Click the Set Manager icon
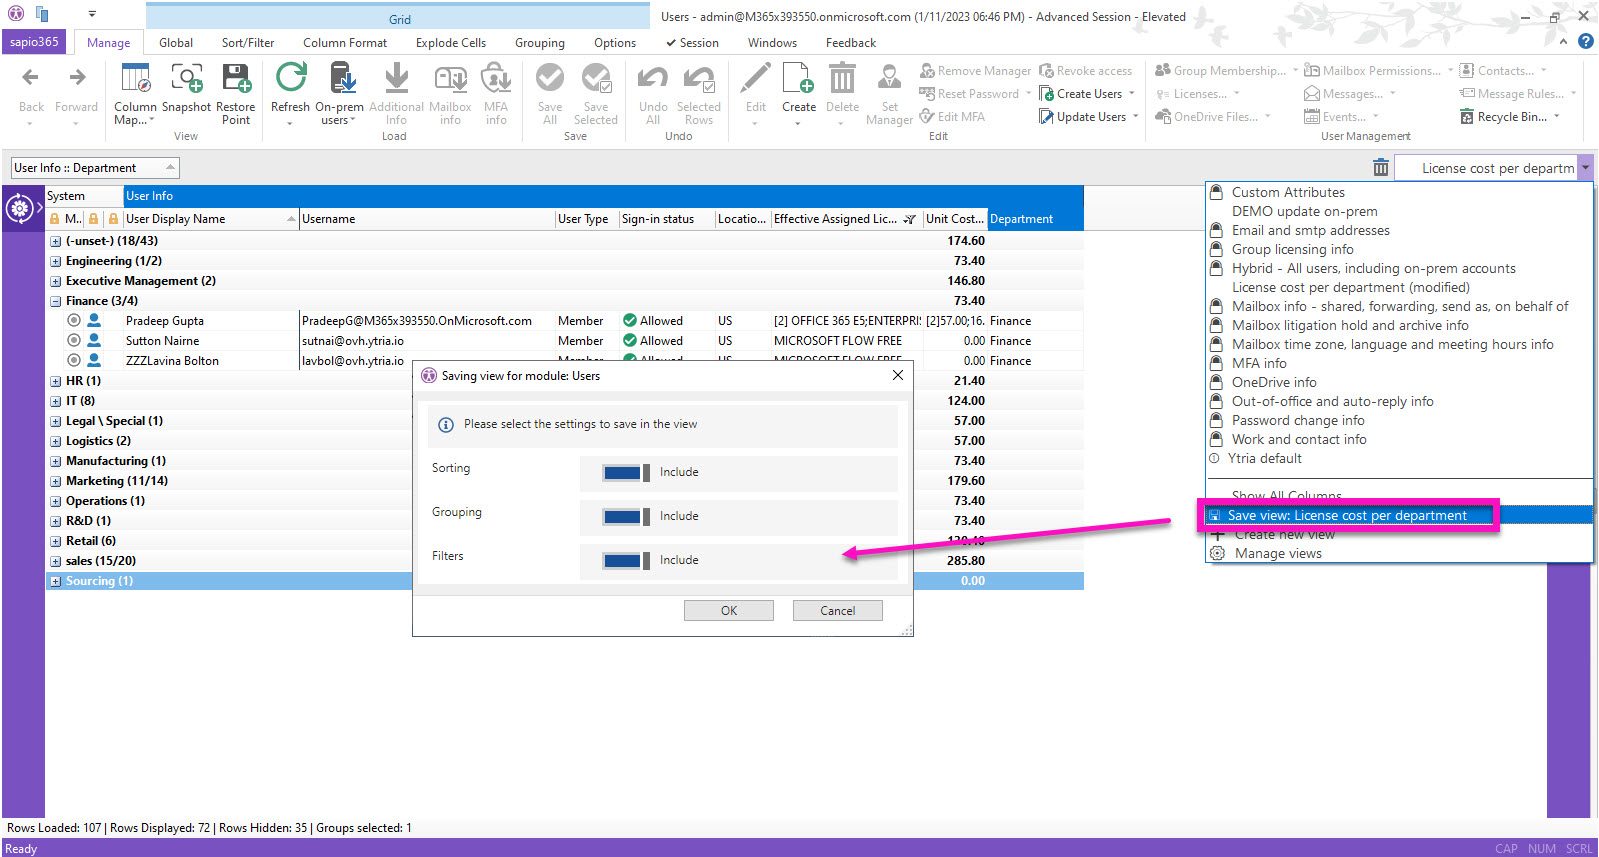Viewport: 1599px width, 857px height. coord(889,78)
